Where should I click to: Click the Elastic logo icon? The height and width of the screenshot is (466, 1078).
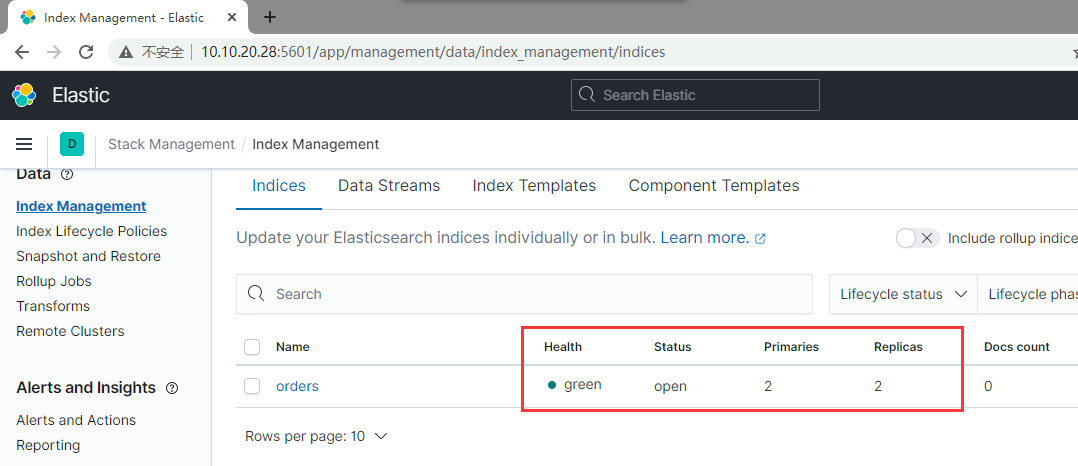tap(24, 95)
